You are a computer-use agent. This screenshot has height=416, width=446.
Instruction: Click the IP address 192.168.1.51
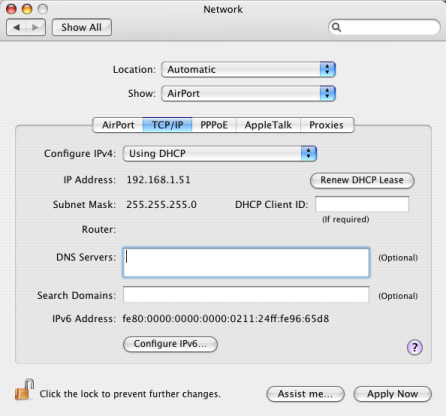tap(158, 180)
